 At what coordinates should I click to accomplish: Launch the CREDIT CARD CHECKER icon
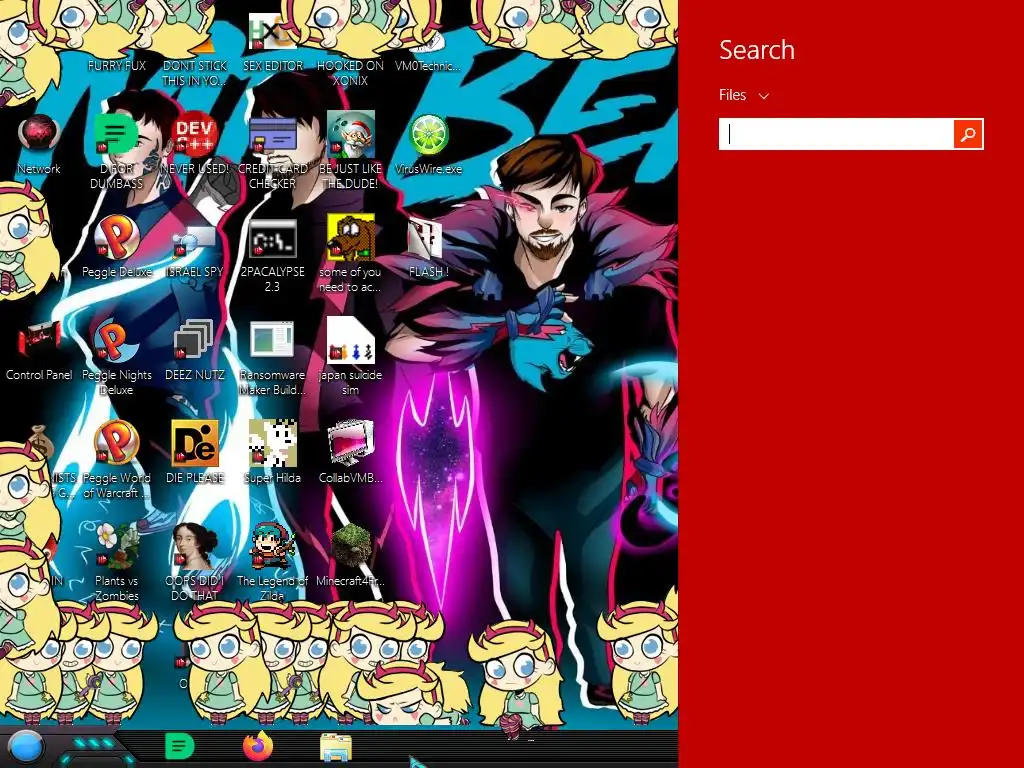272,134
